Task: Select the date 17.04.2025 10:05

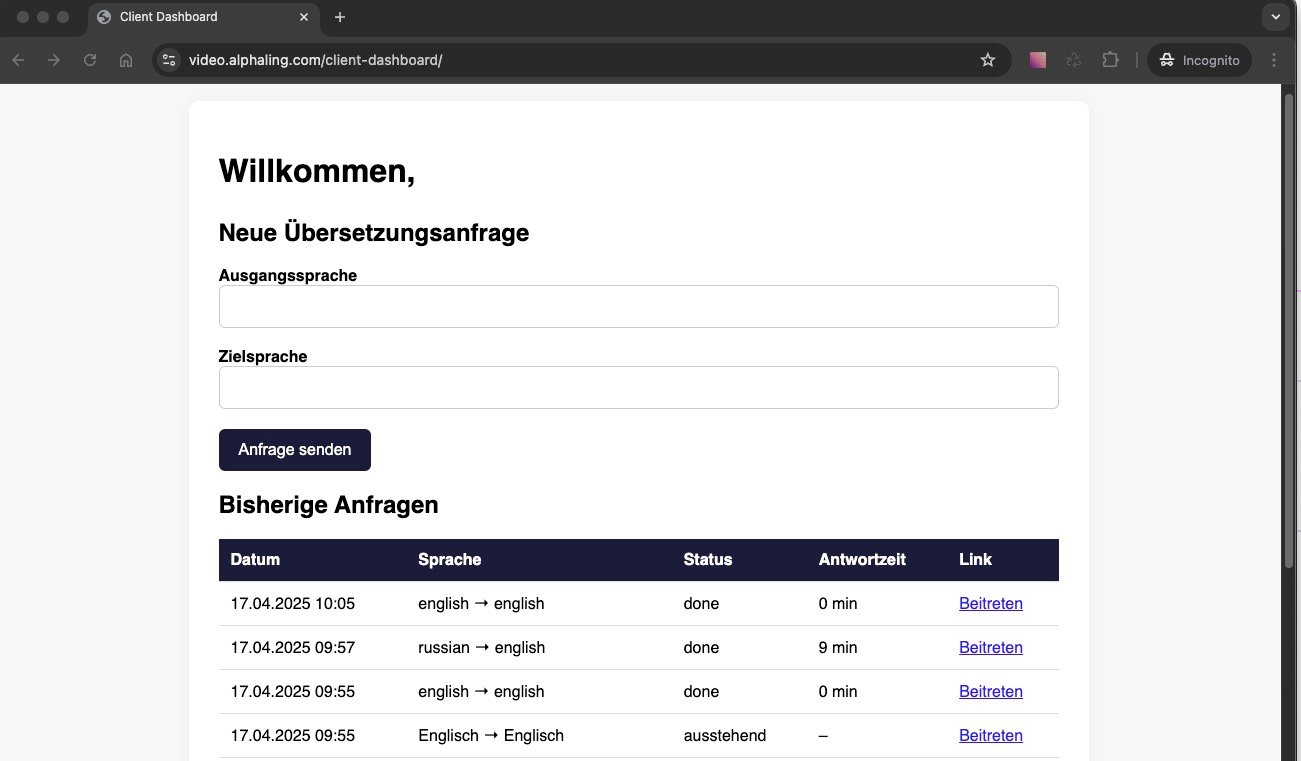Action: (x=292, y=603)
